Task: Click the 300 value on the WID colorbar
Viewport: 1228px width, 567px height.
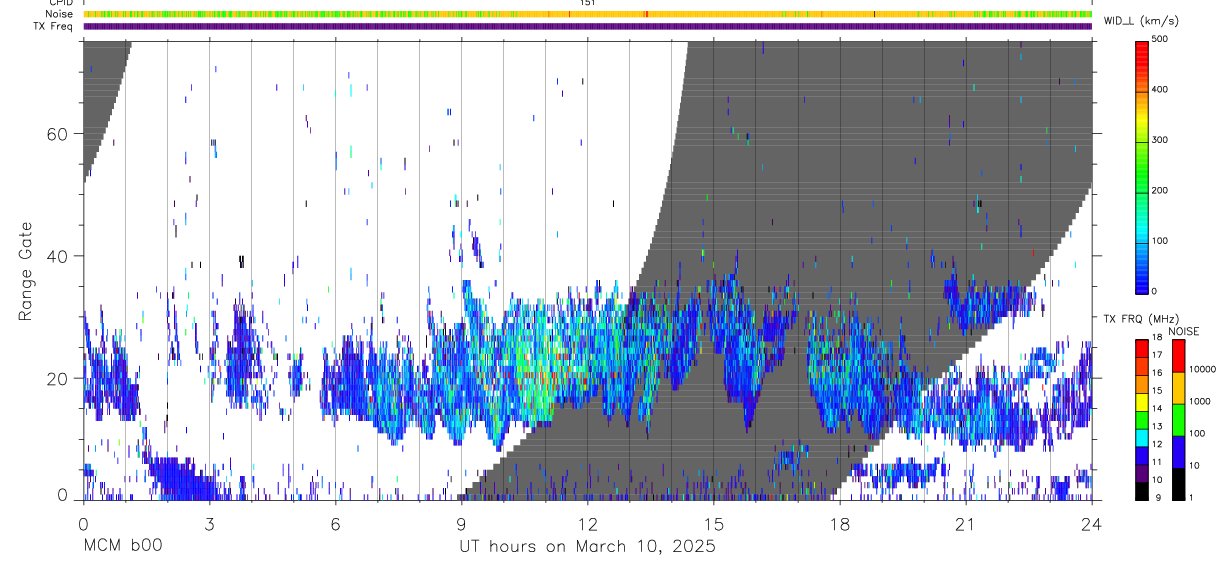Action: (x=1160, y=140)
